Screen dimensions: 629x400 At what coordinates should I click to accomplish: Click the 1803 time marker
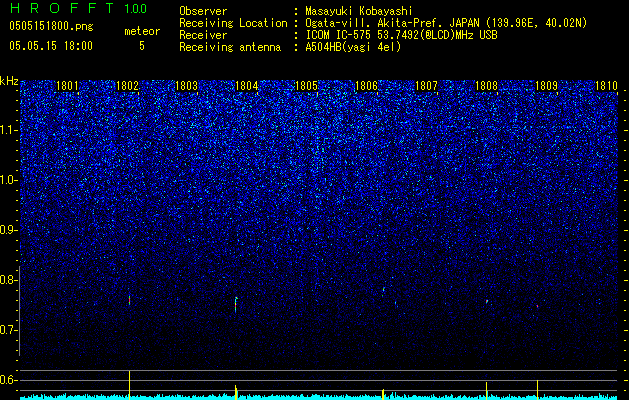coord(187,86)
